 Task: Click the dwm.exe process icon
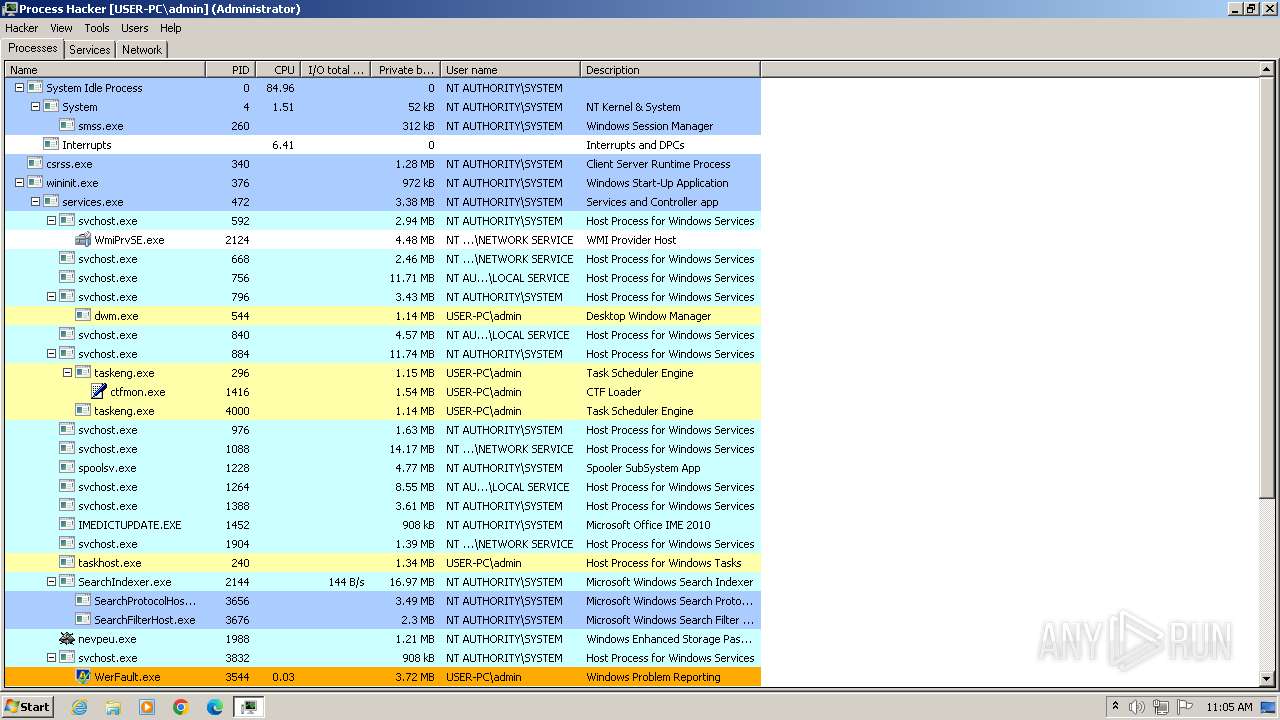(83, 316)
